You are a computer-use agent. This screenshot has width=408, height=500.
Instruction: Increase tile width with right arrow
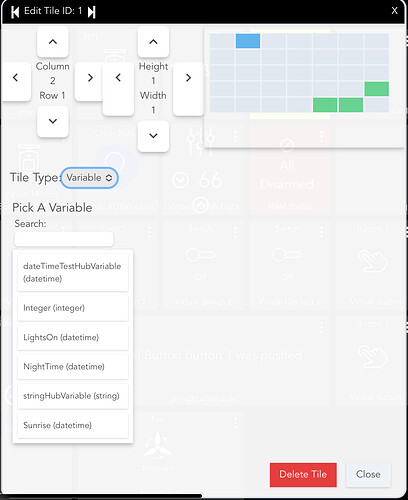click(188, 78)
